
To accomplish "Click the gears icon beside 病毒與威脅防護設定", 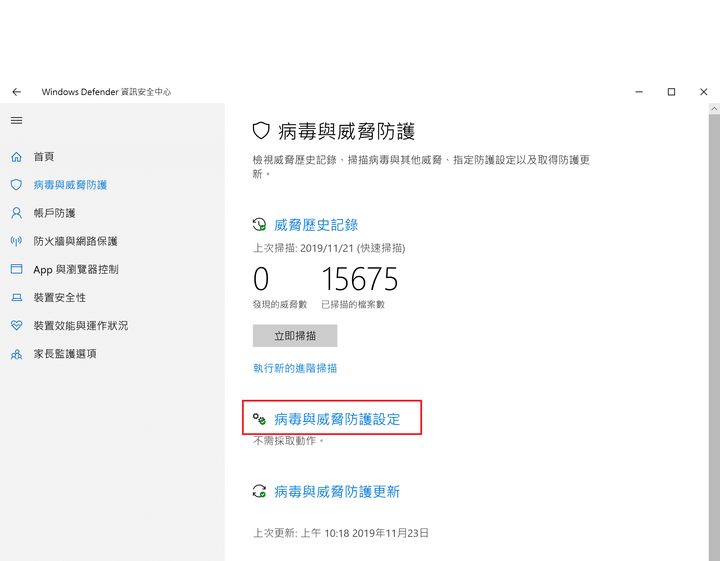I will (x=259, y=419).
